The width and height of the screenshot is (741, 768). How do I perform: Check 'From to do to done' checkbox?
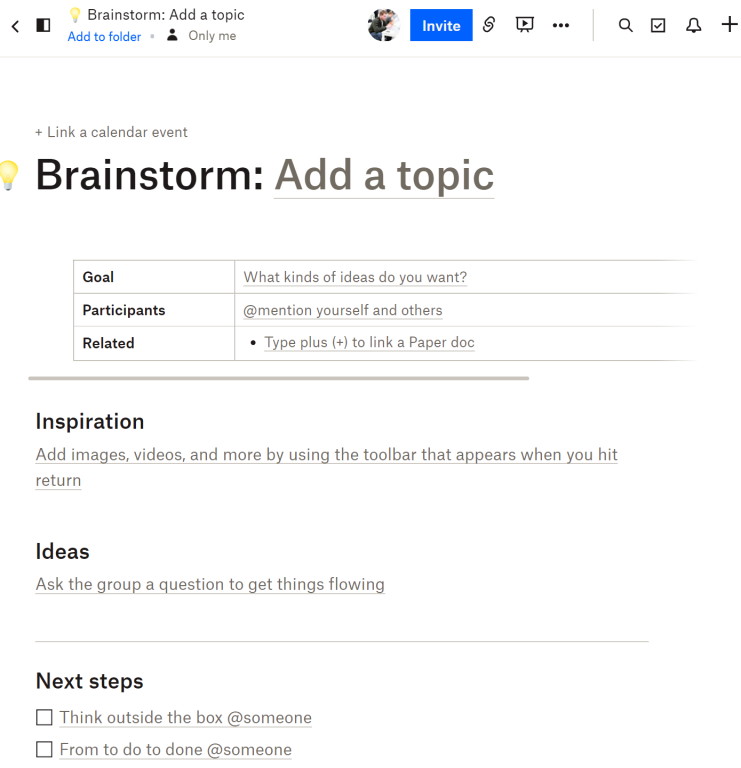coord(44,749)
